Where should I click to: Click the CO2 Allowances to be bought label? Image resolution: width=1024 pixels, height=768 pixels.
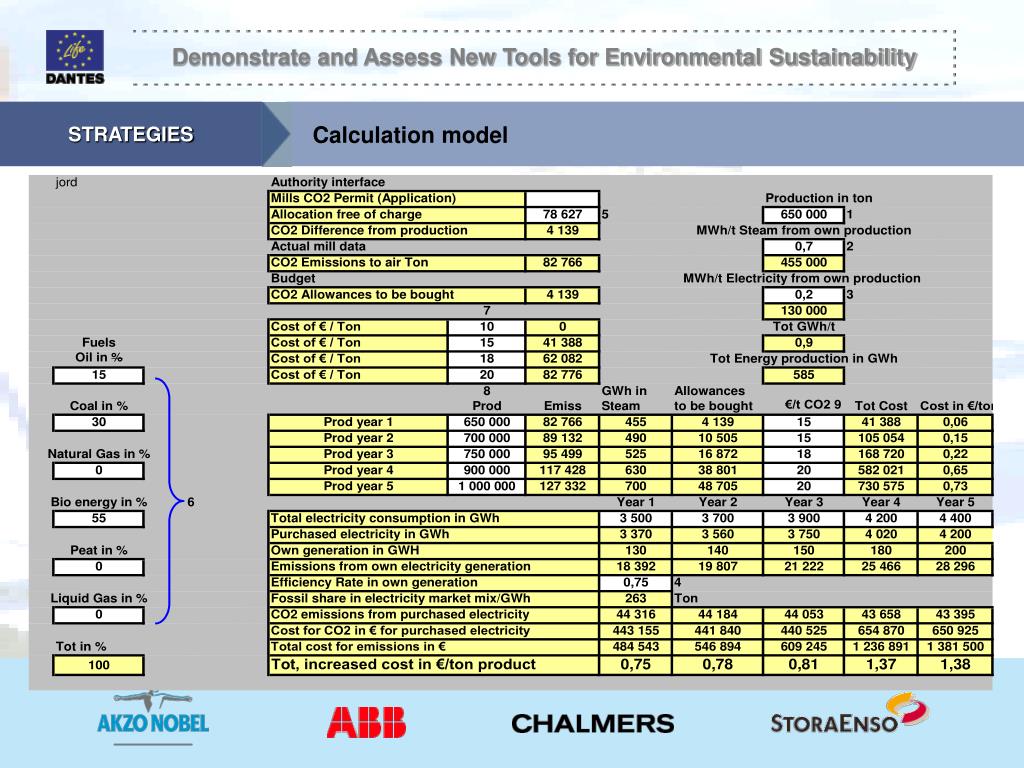pyautogui.click(x=362, y=295)
